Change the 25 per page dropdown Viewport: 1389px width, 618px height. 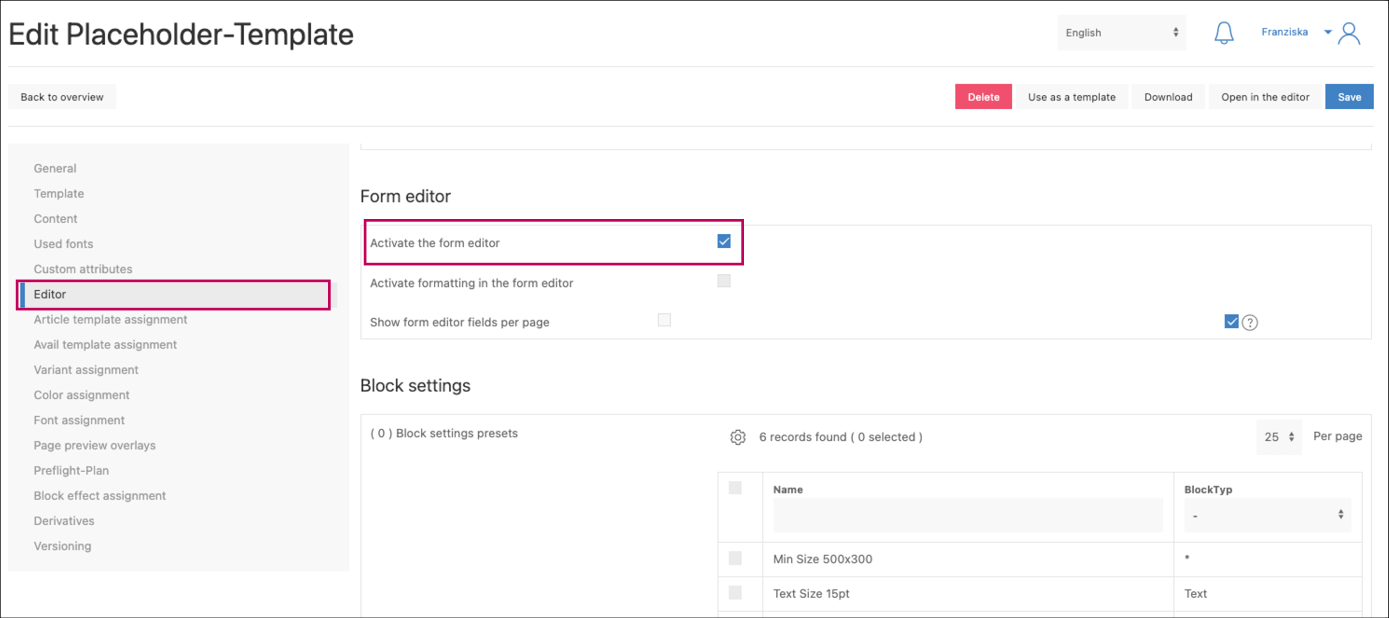pos(1279,437)
